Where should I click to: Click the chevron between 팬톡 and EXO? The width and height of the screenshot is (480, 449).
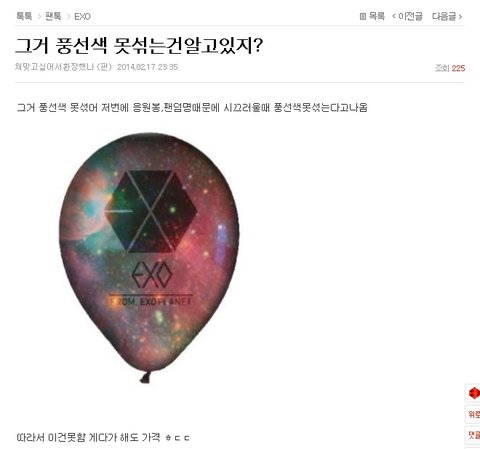pos(68,16)
